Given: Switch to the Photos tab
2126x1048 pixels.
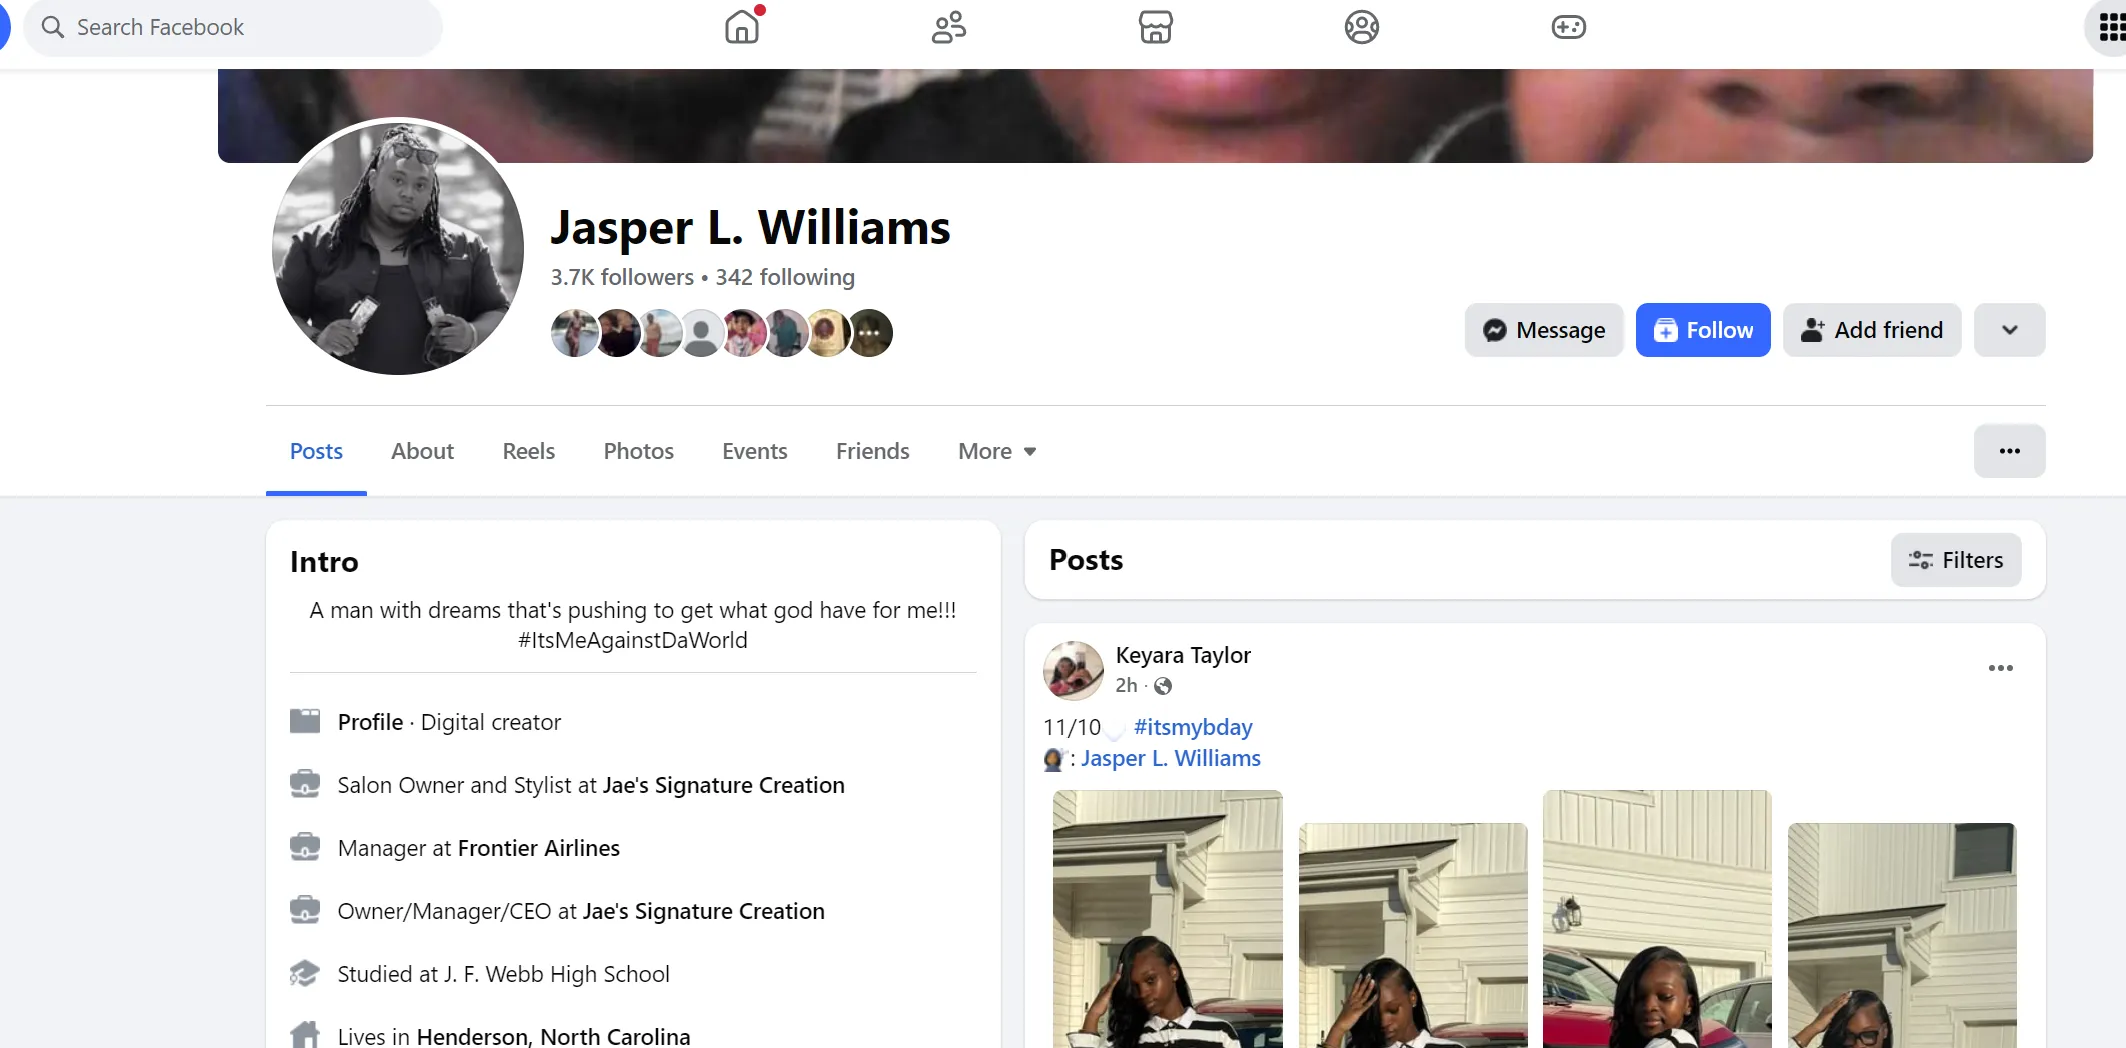Looking at the screenshot, I should (x=638, y=451).
